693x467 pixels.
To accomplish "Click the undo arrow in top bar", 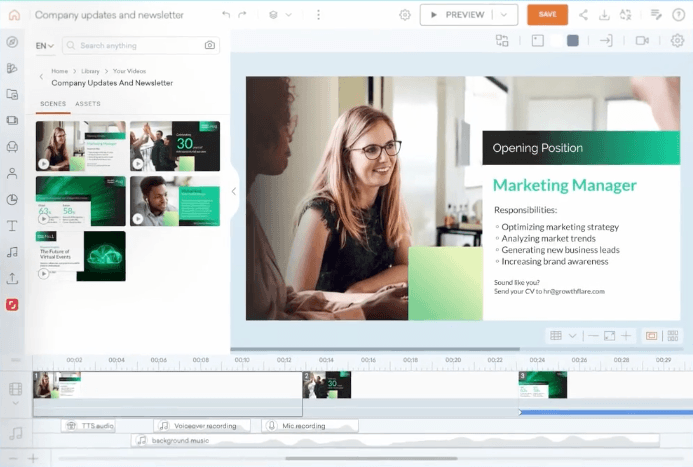I will (x=227, y=15).
